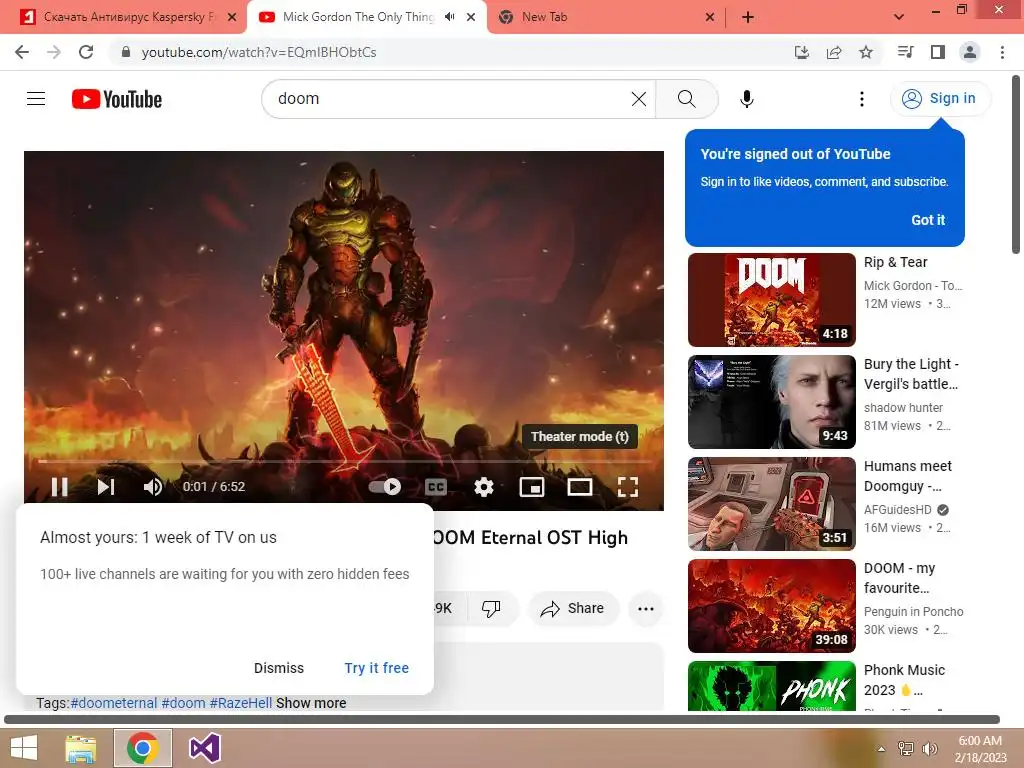
Task: View site info lock icon
Action: tap(125, 52)
